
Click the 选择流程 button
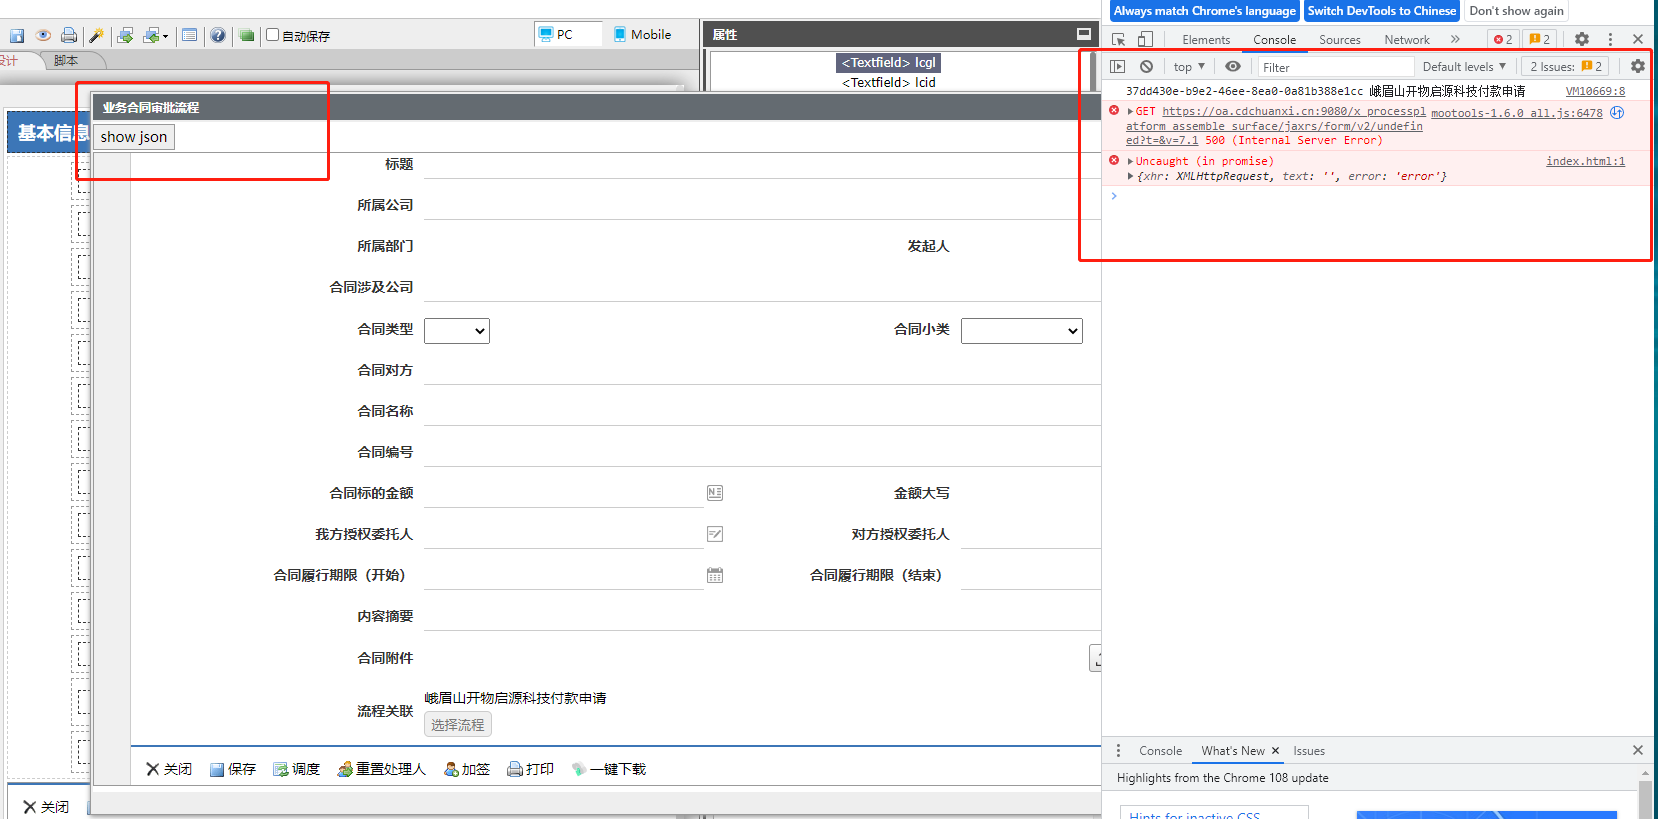pos(458,725)
